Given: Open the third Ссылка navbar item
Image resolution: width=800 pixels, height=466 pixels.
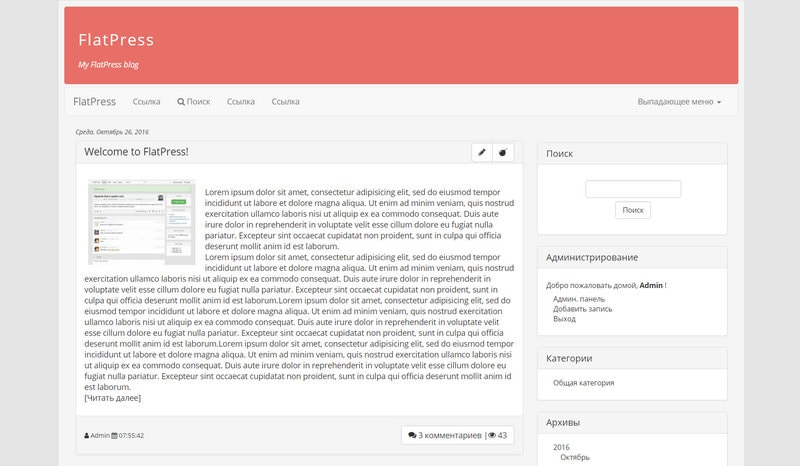Looking at the screenshot, I should coord(285,102).
